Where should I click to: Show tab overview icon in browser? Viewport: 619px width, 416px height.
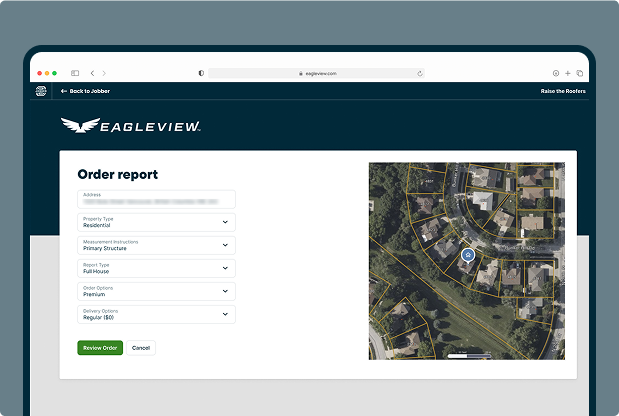click(x=580, y=73)
